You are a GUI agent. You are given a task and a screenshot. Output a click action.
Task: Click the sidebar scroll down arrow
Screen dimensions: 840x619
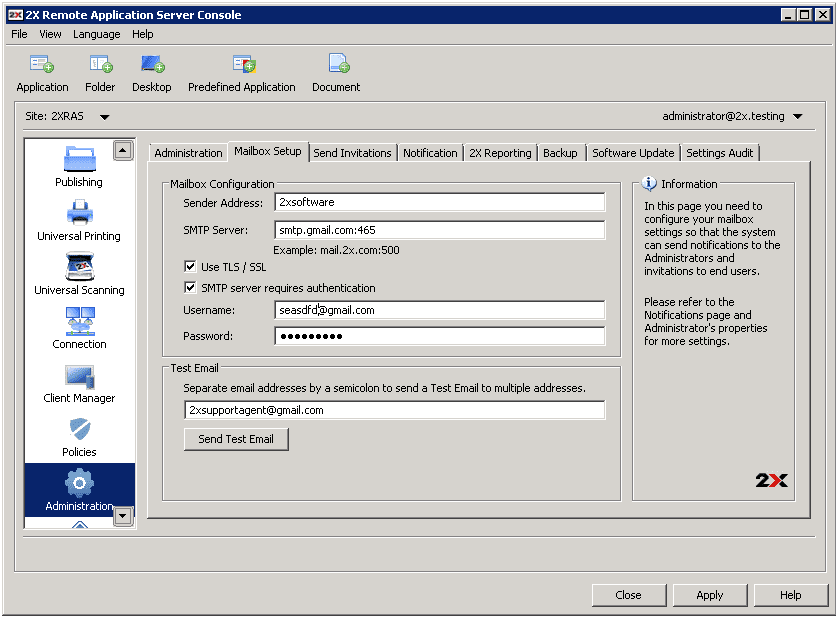coord(123,516)
